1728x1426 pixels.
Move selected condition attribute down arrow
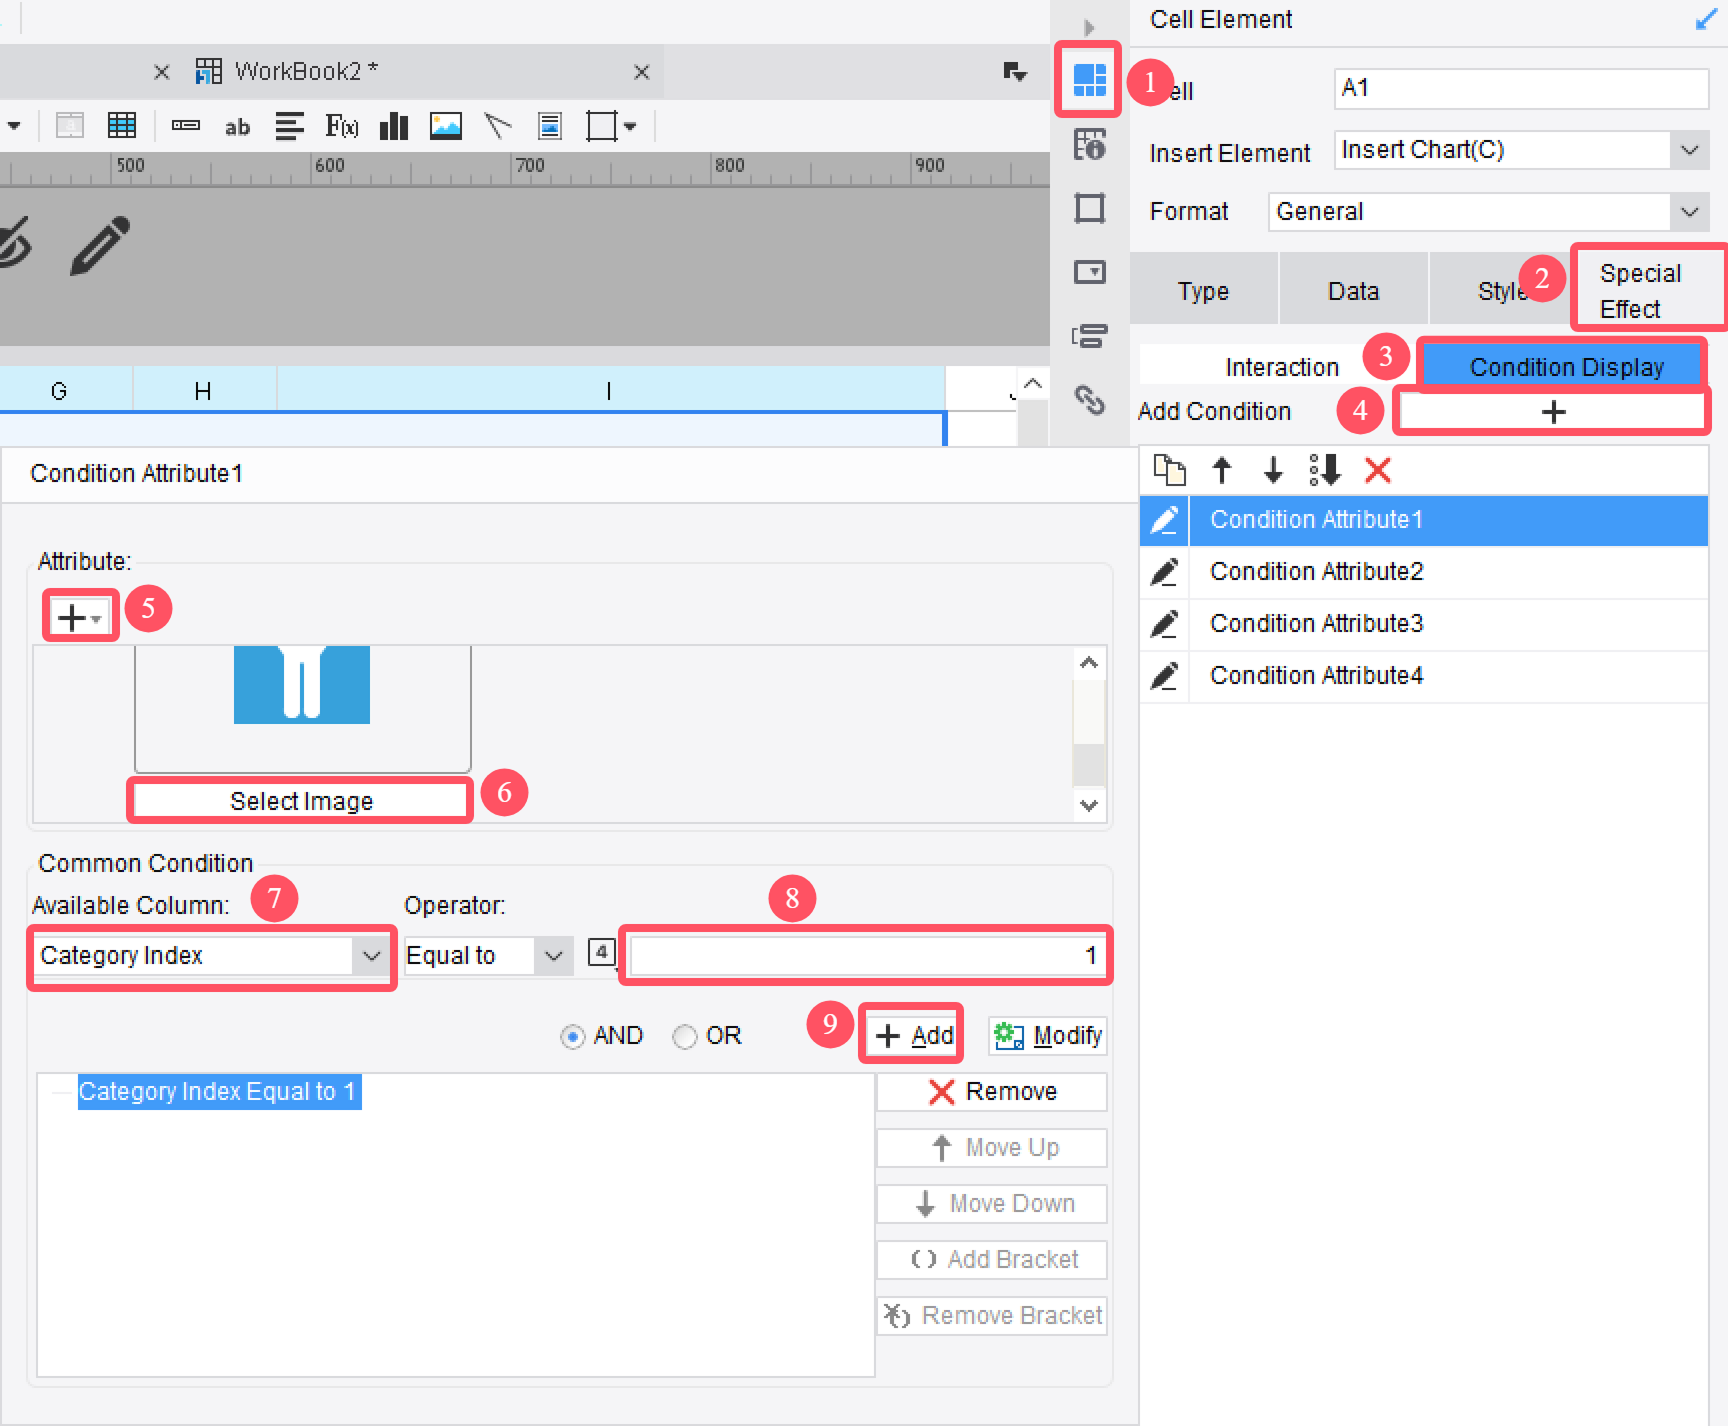click(1273, 470)
